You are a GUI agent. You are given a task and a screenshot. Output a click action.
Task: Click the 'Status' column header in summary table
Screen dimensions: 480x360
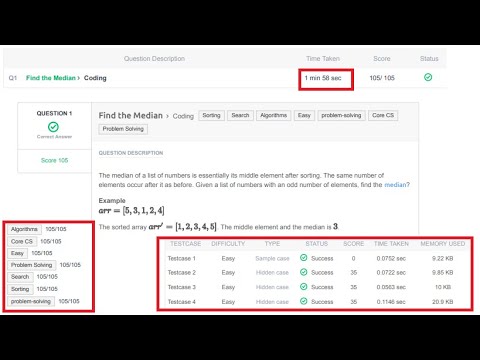click(429, 59)
